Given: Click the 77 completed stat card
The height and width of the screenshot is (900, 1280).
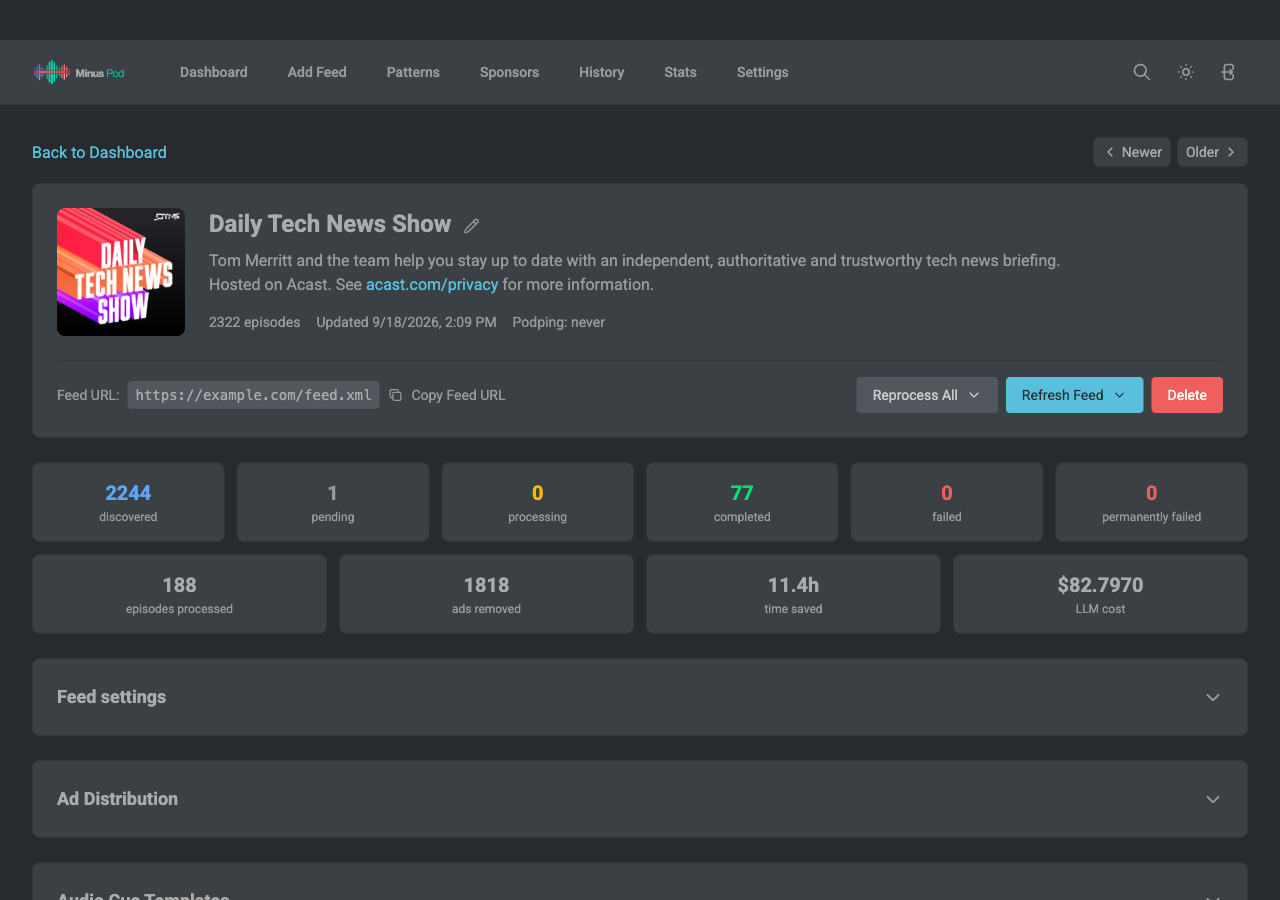Looking at the screenshot, I should pyautogui.click(x=742, y=502).
